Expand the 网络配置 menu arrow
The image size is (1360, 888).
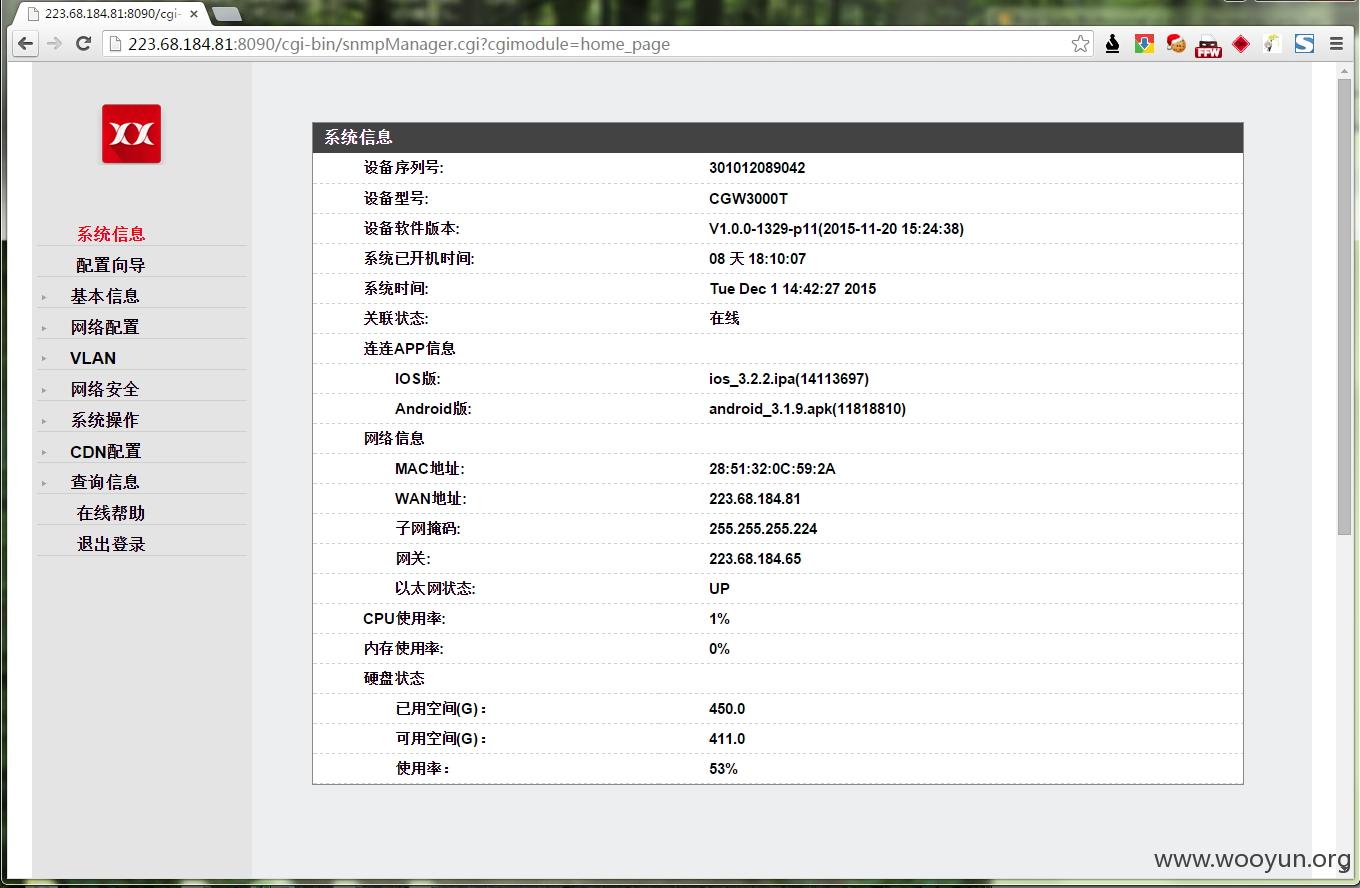click(x=44, y=328)
